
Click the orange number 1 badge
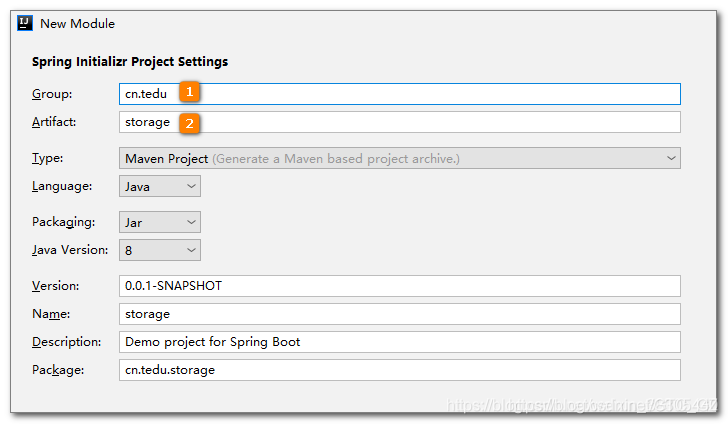click(x=190, y=92)
